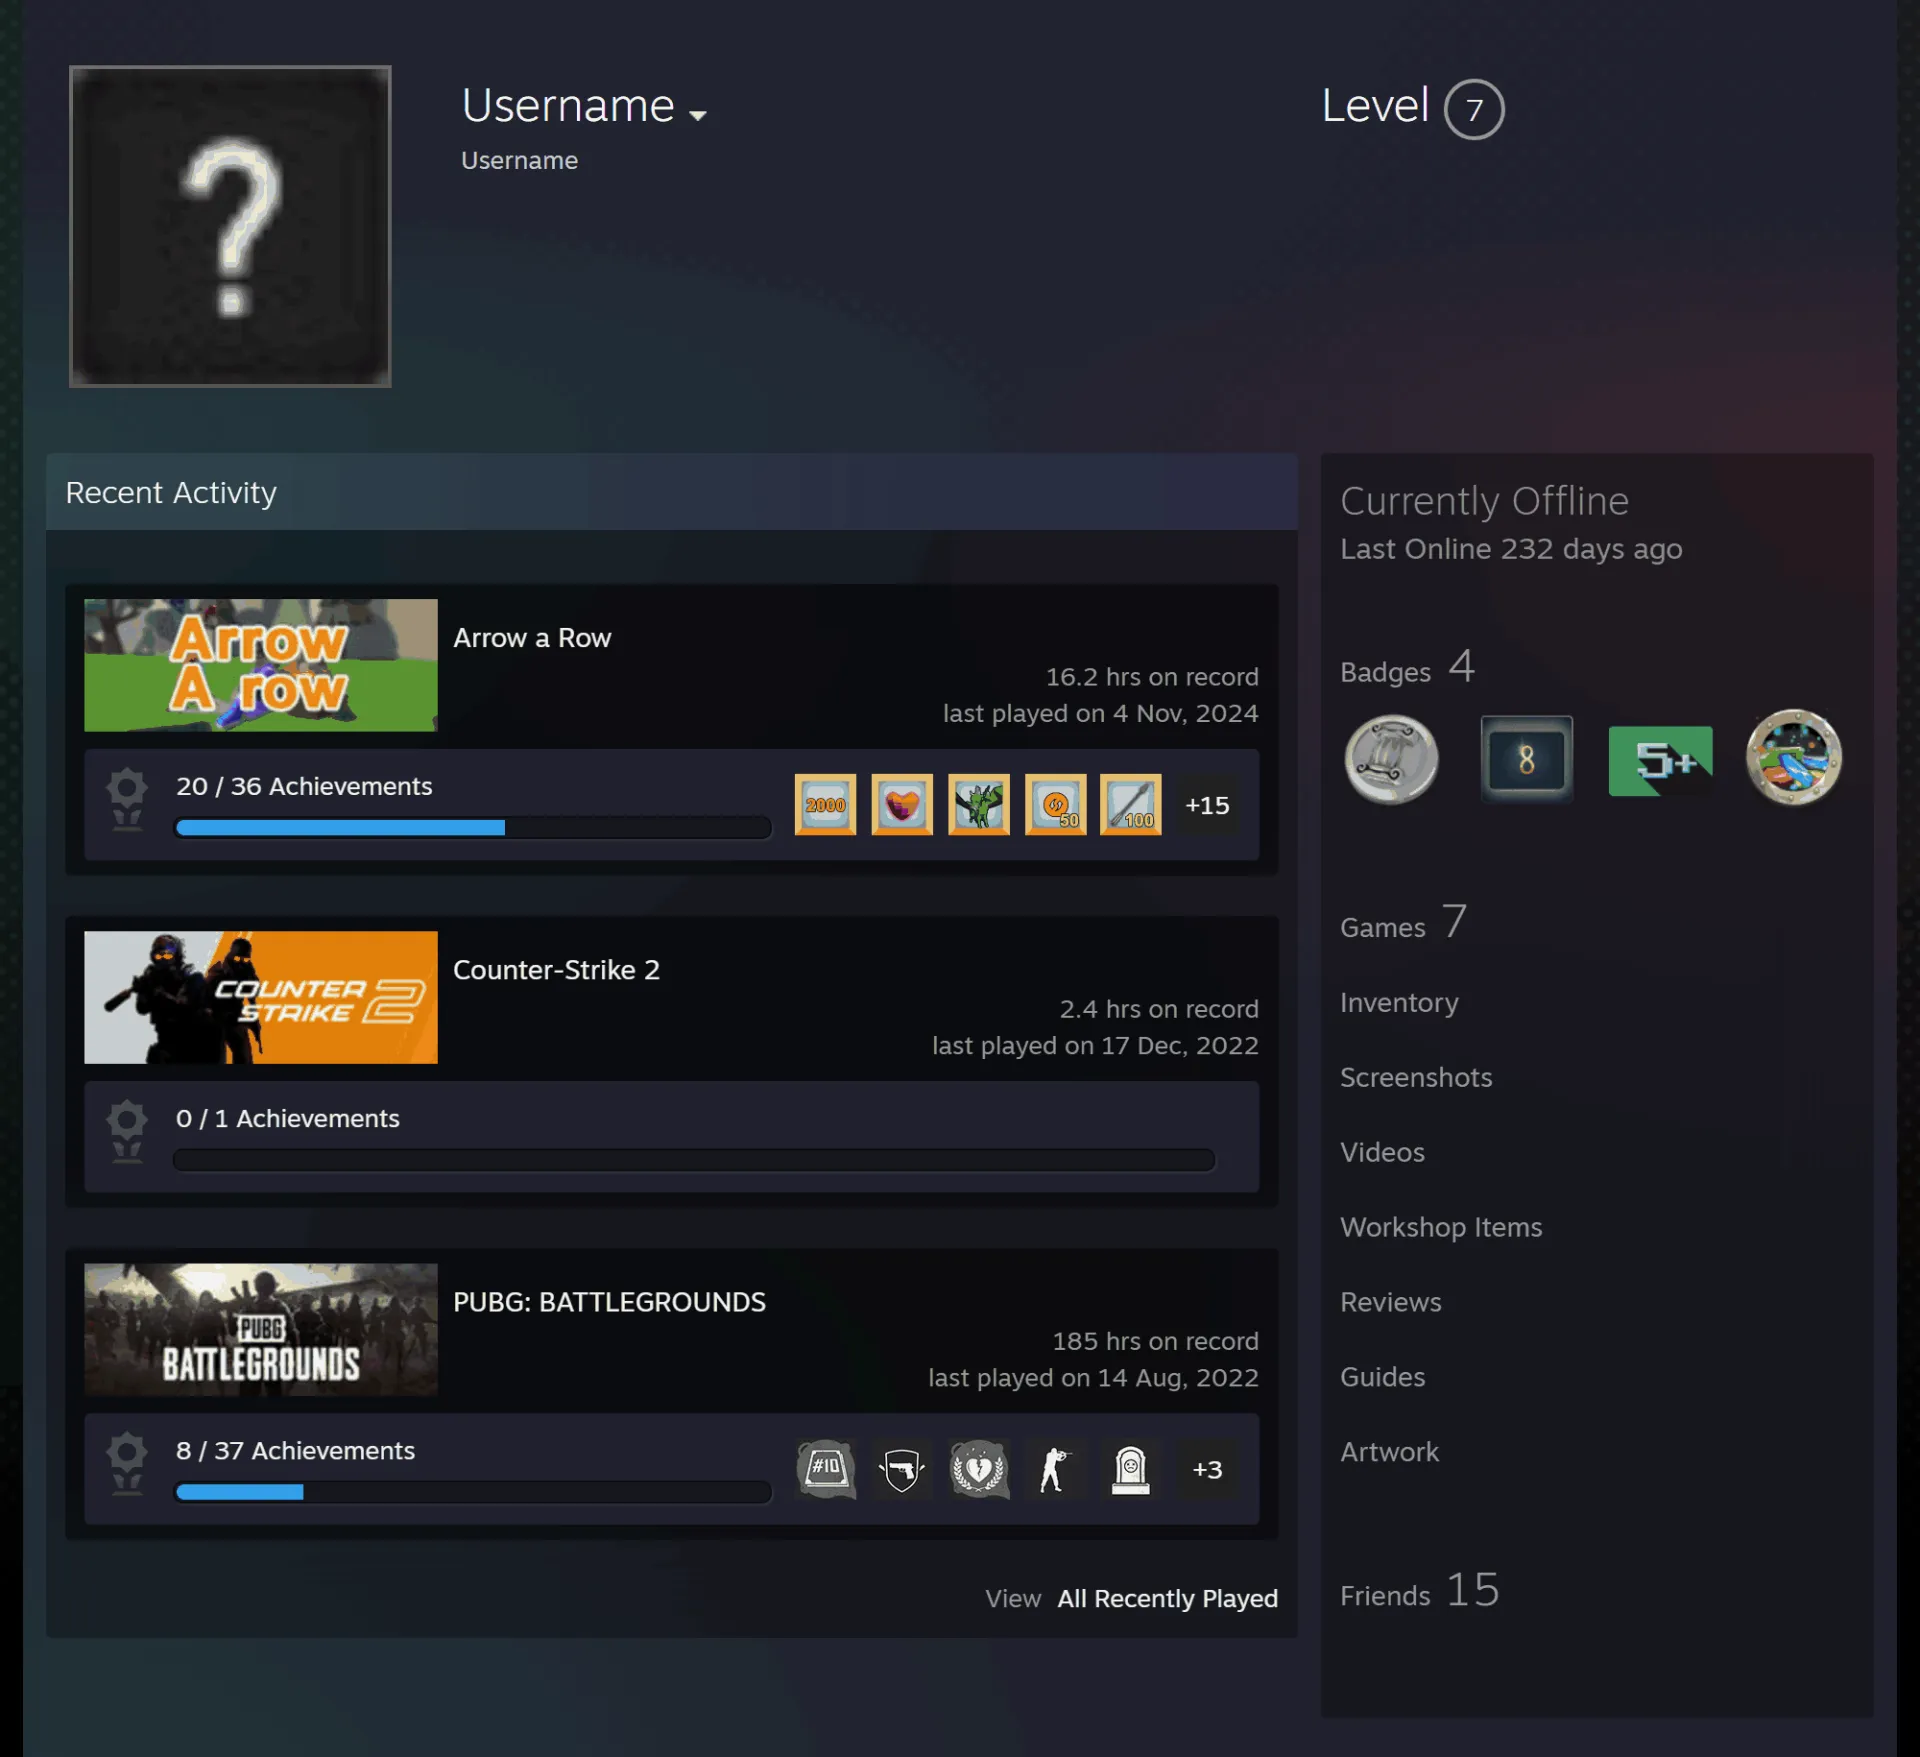The height and width of the screenshot is (1757, 1920).
Task: Select the green 5+ games badge
Action: 1660,761
